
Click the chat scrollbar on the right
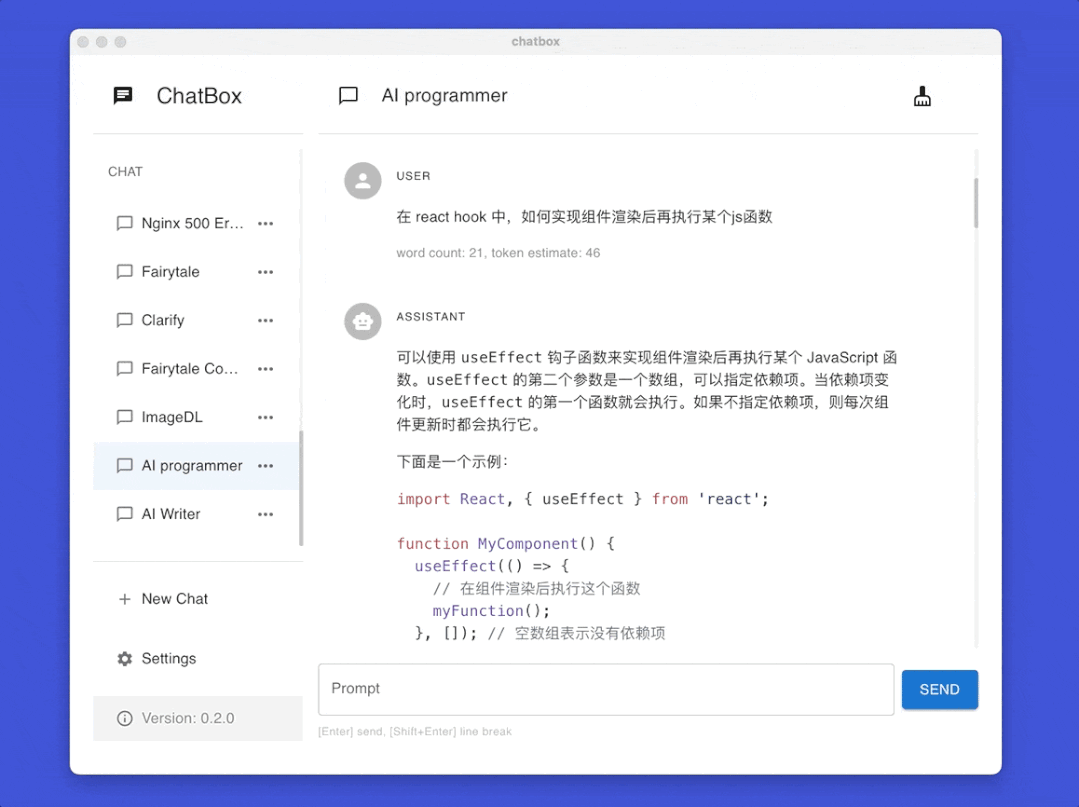(976, 203)
